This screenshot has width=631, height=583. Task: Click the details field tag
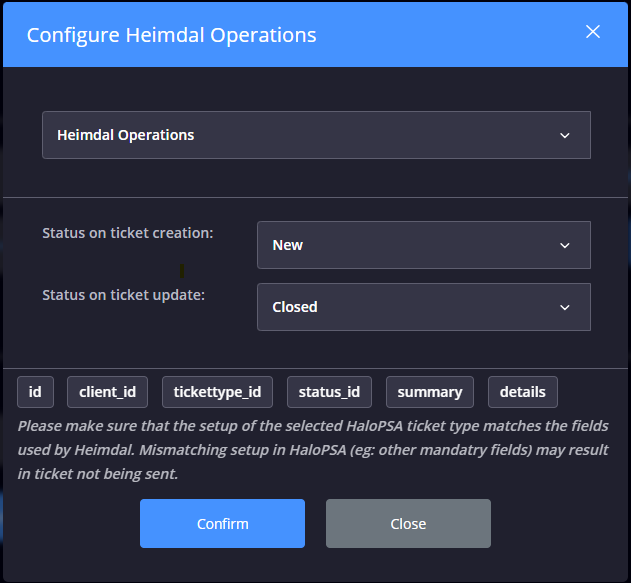523,392
